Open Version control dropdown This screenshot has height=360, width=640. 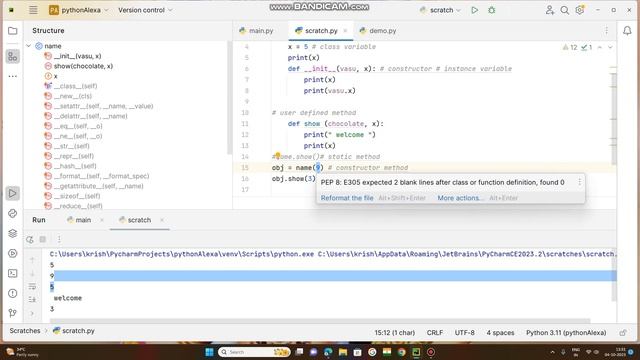[145, 10]
